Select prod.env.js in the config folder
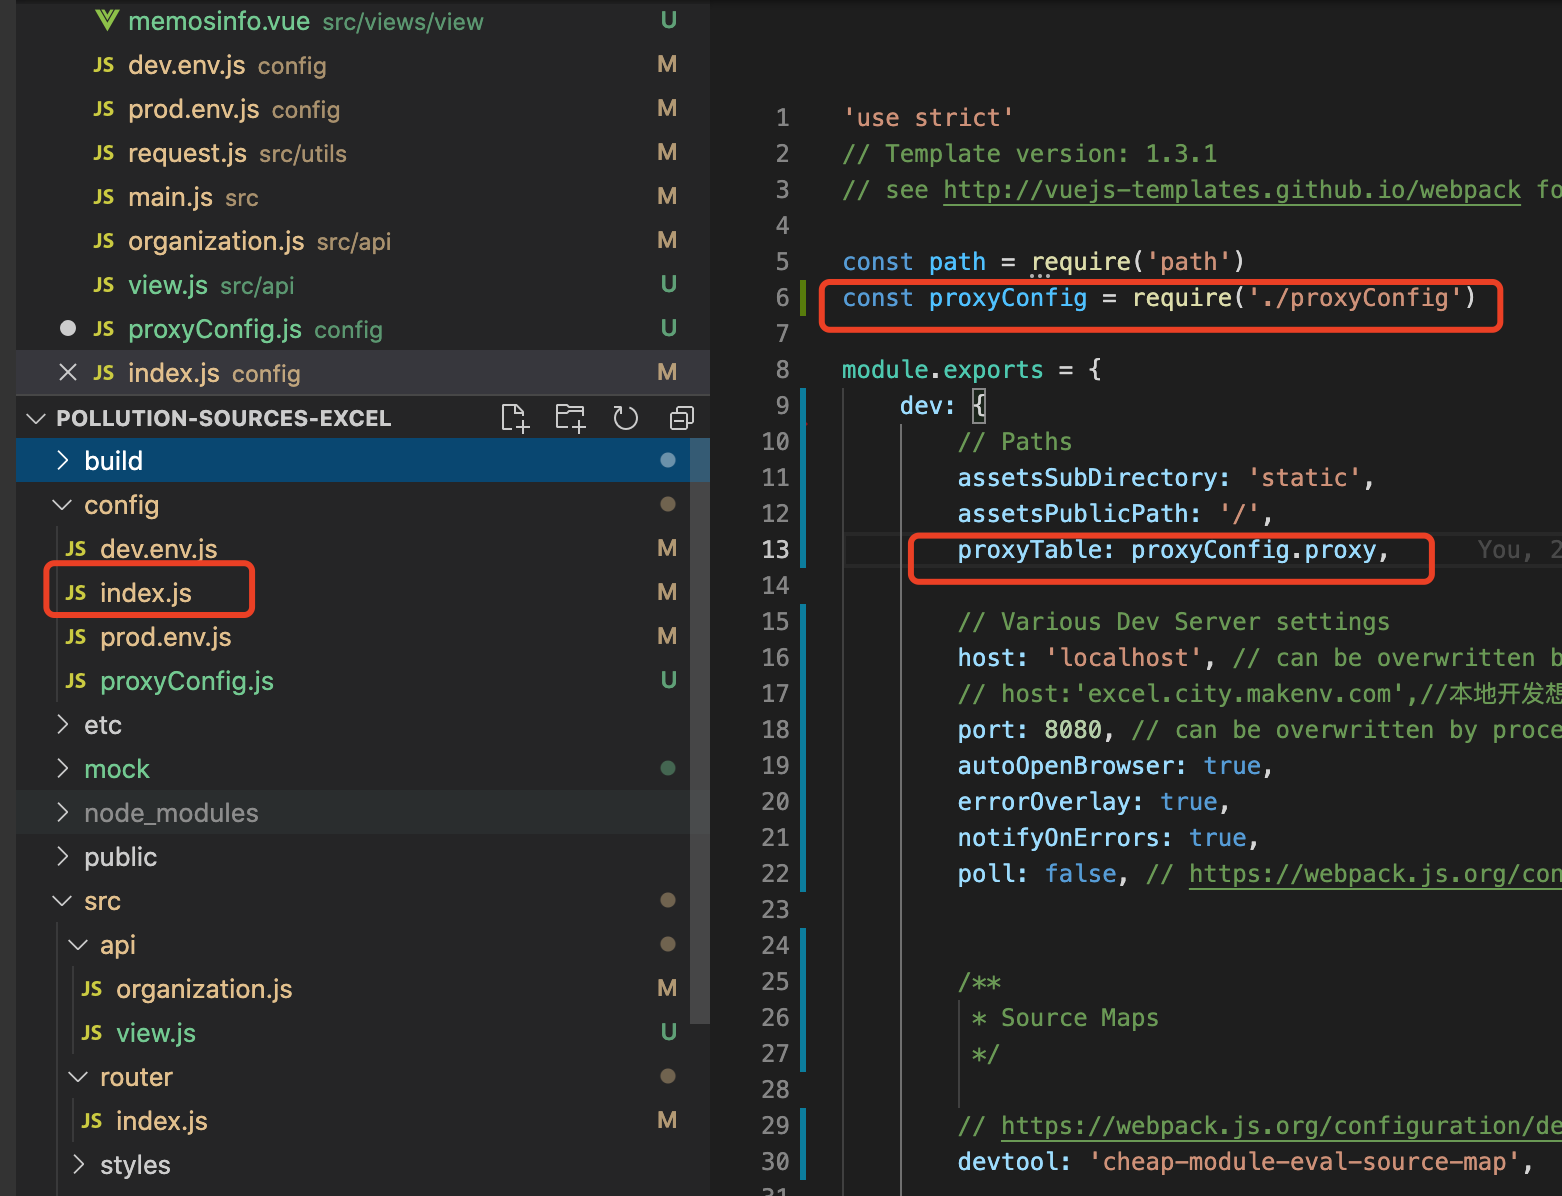 165,637
